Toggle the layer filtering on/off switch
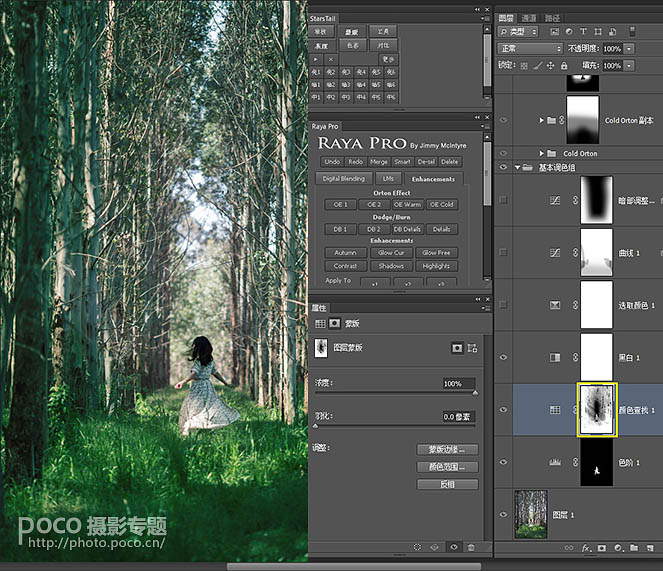 coord(632,32)
